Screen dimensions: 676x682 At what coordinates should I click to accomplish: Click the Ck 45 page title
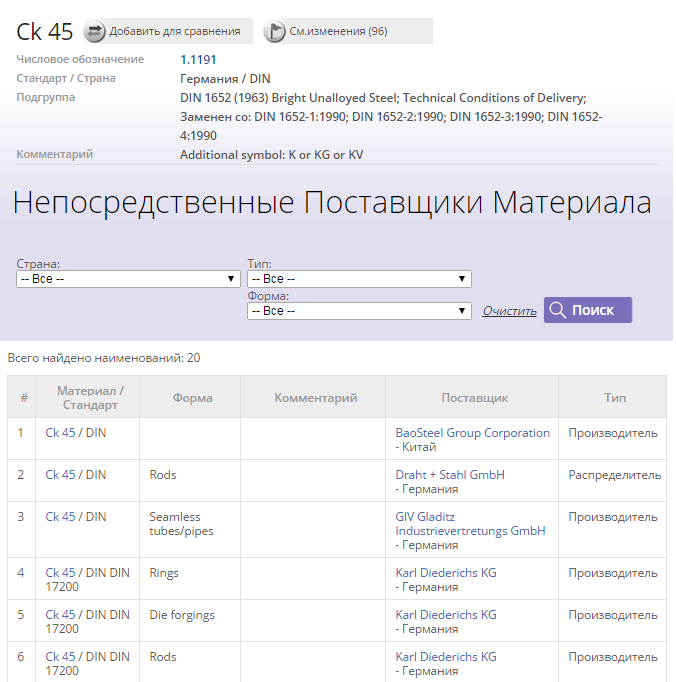pyautogui.click(x=44, y=32)
